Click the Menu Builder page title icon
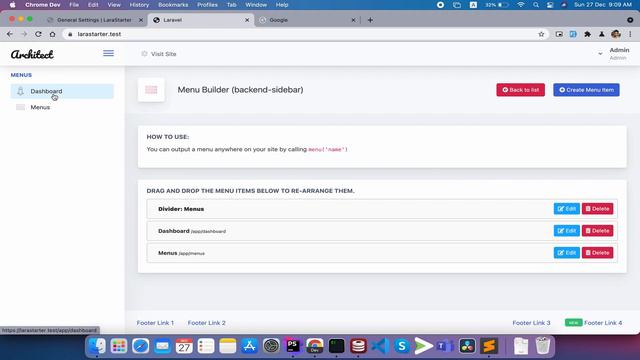The image size is (640, 360). coord(151,90)
